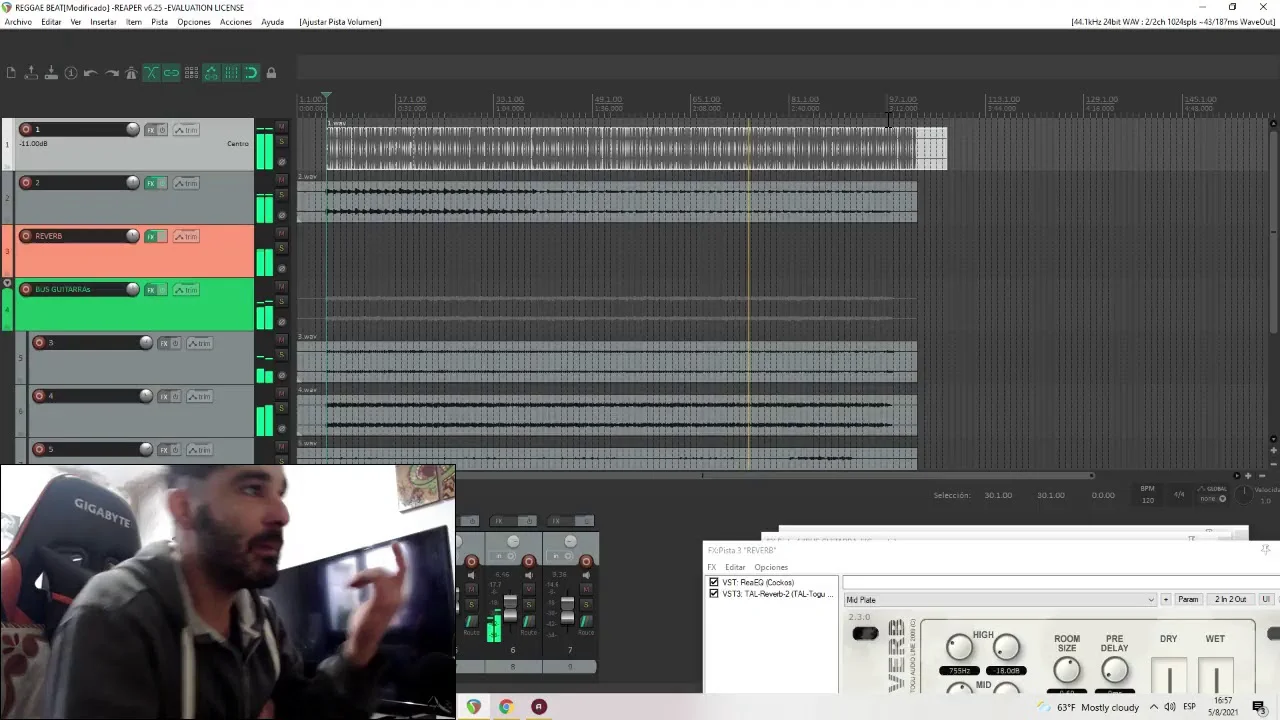
Task: Collapse the BUS GUITARRAs folder track
Action: [x=8, y=285]
